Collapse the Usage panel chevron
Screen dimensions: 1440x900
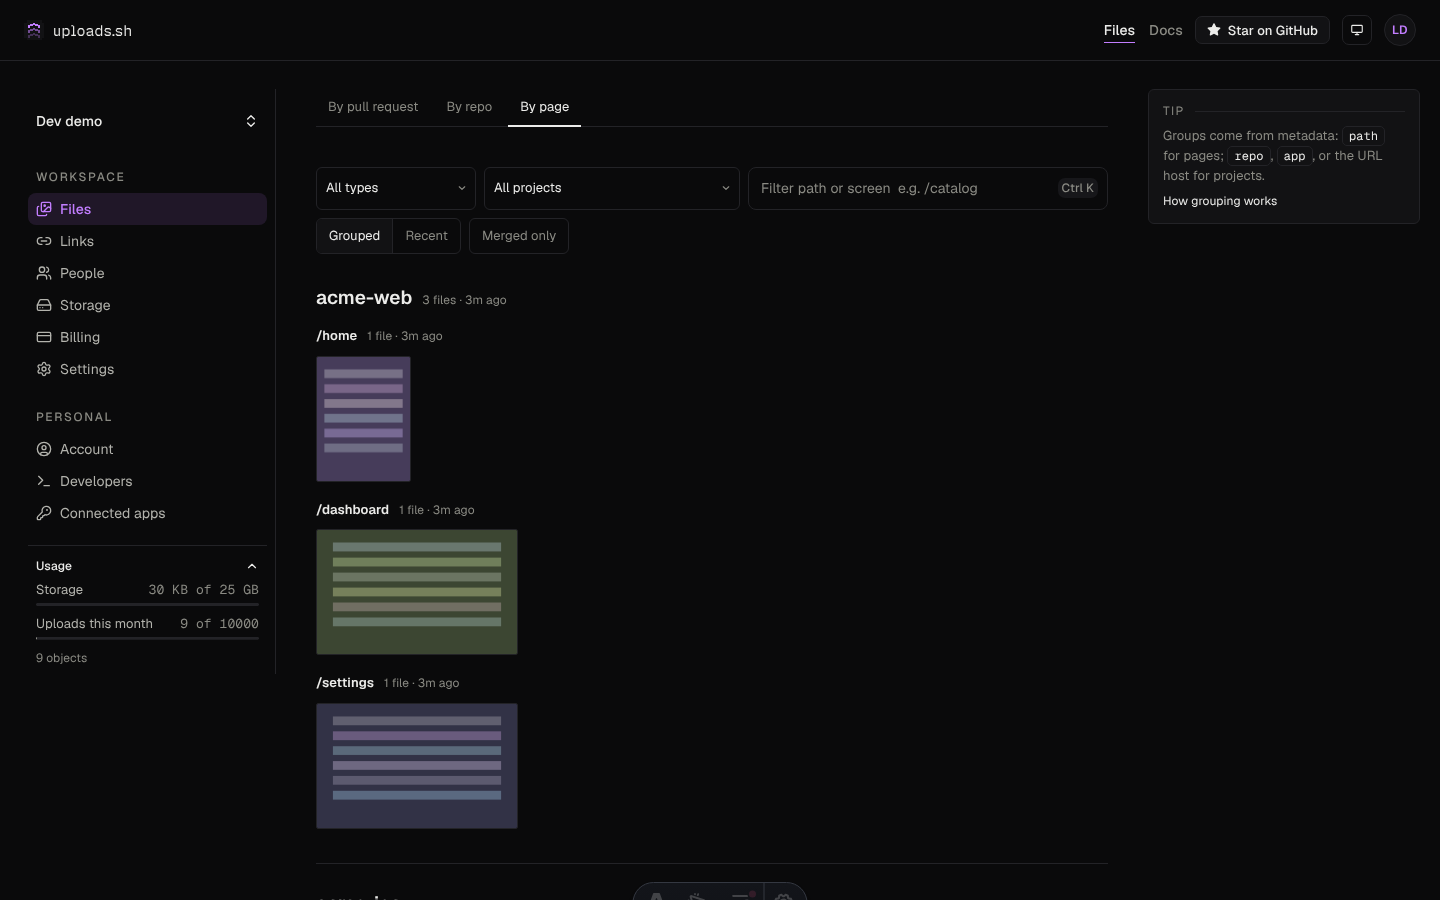pos(251,566)
